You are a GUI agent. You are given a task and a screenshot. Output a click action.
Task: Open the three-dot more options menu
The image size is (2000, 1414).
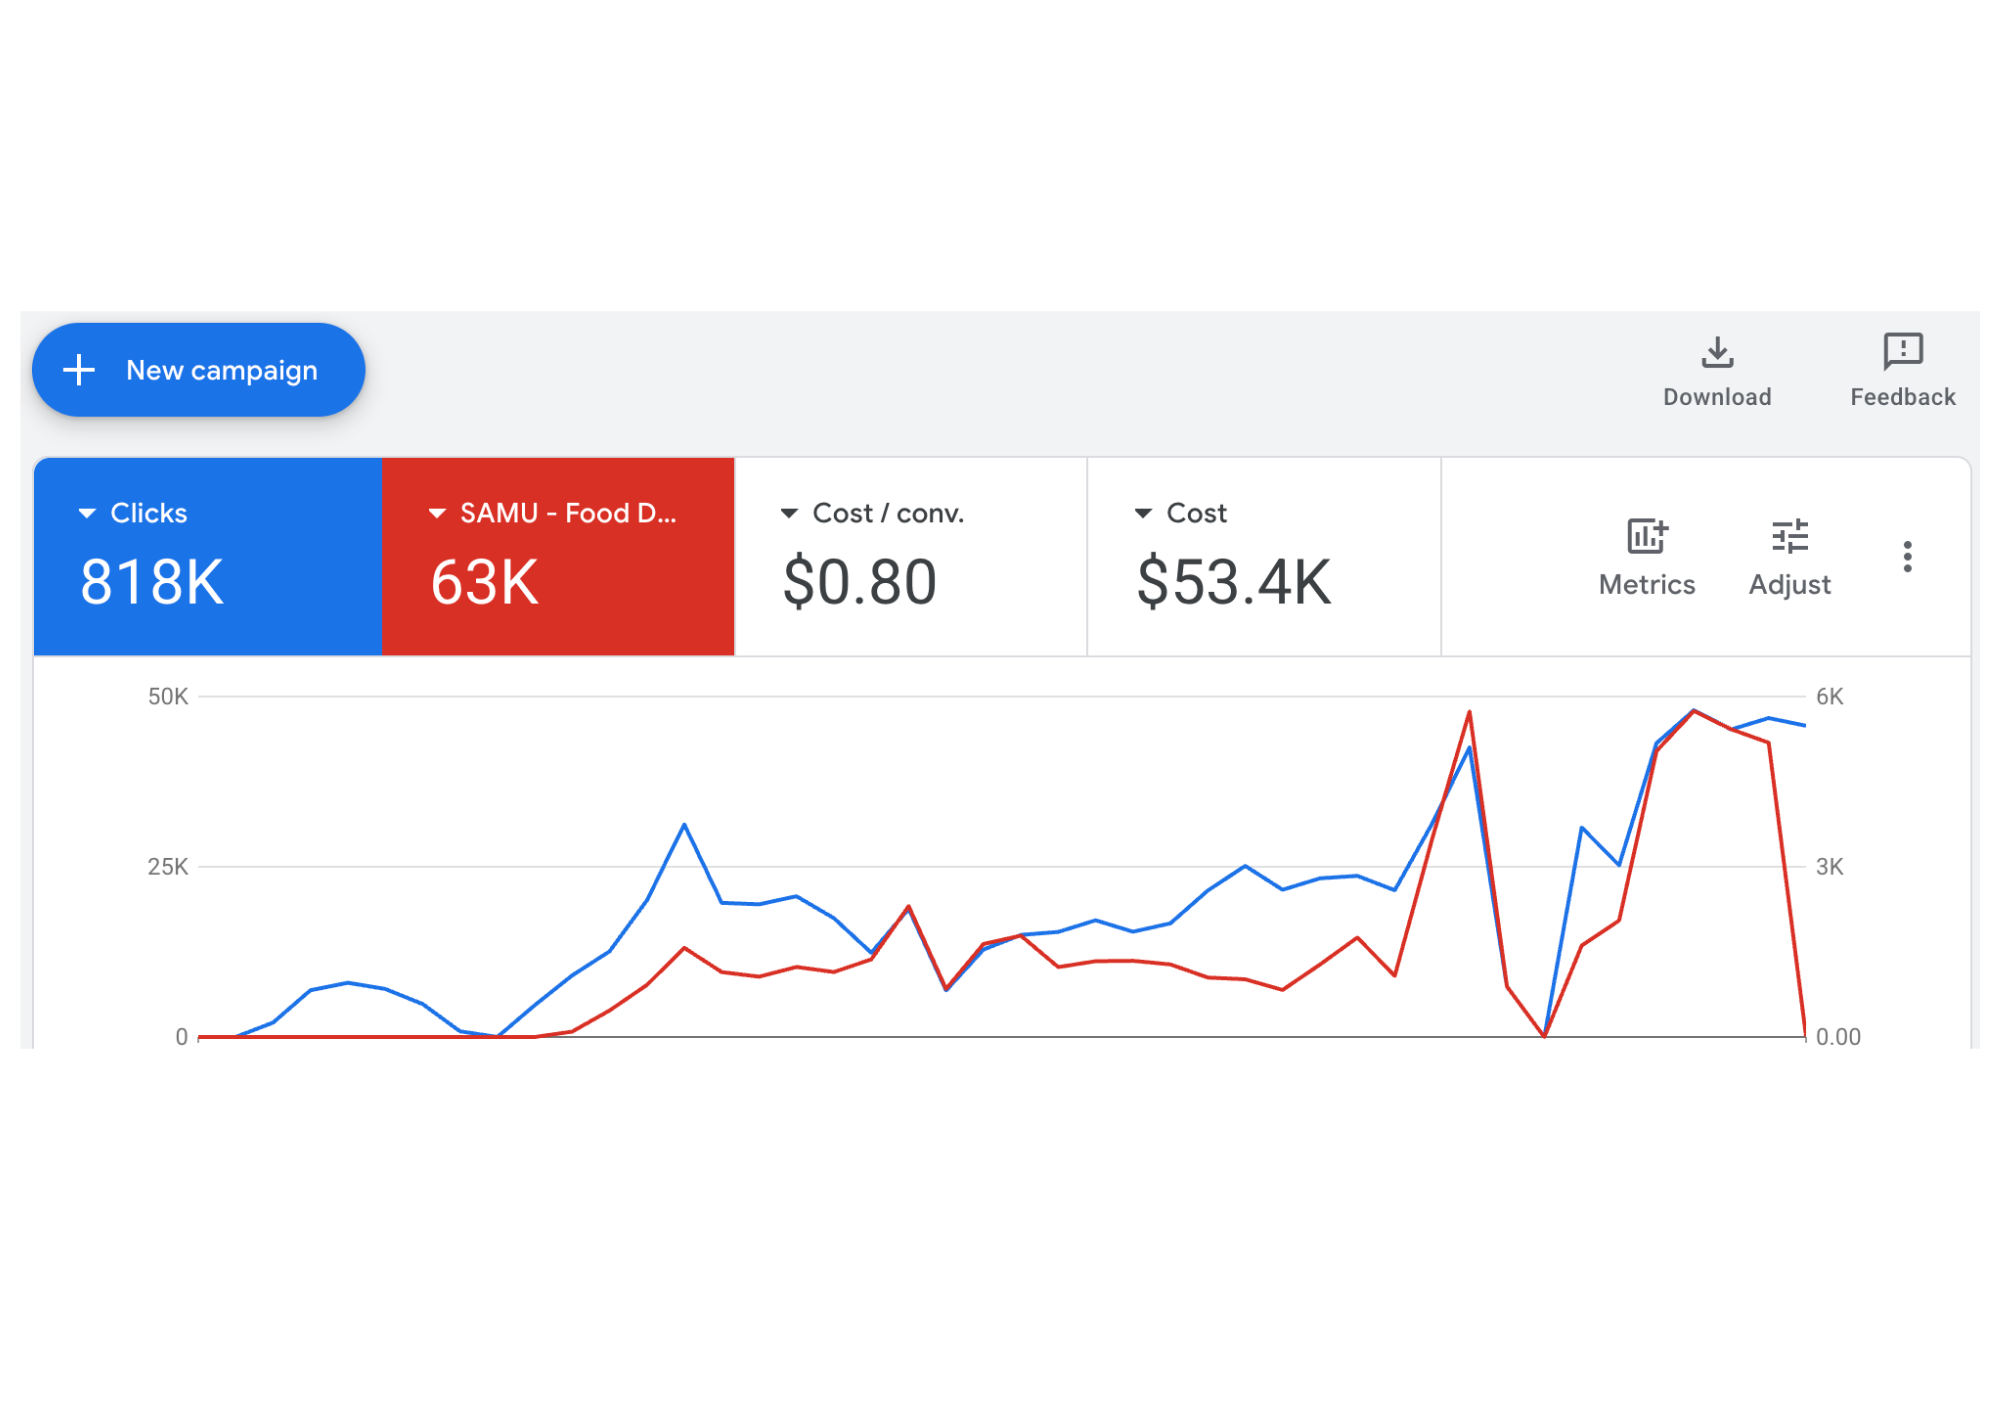point(1907,556)
